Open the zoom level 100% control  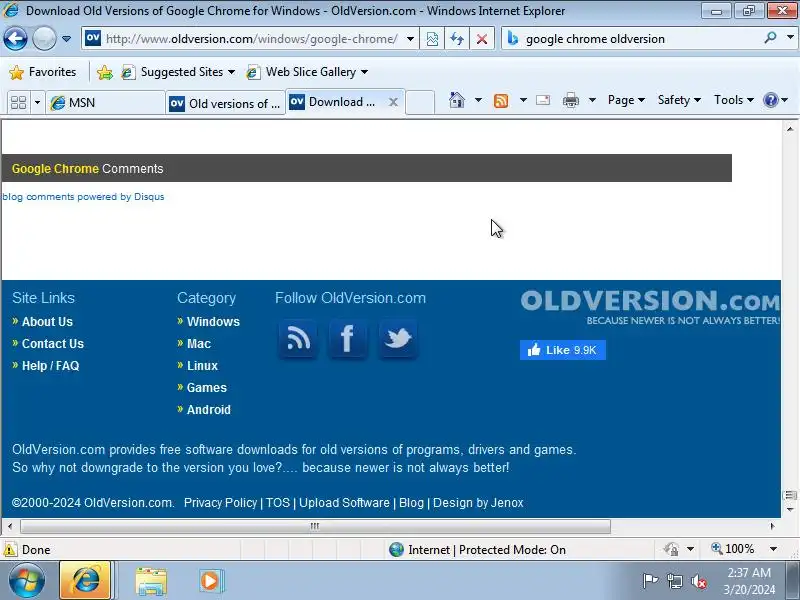pyautogui.click(x=744, y=549)
